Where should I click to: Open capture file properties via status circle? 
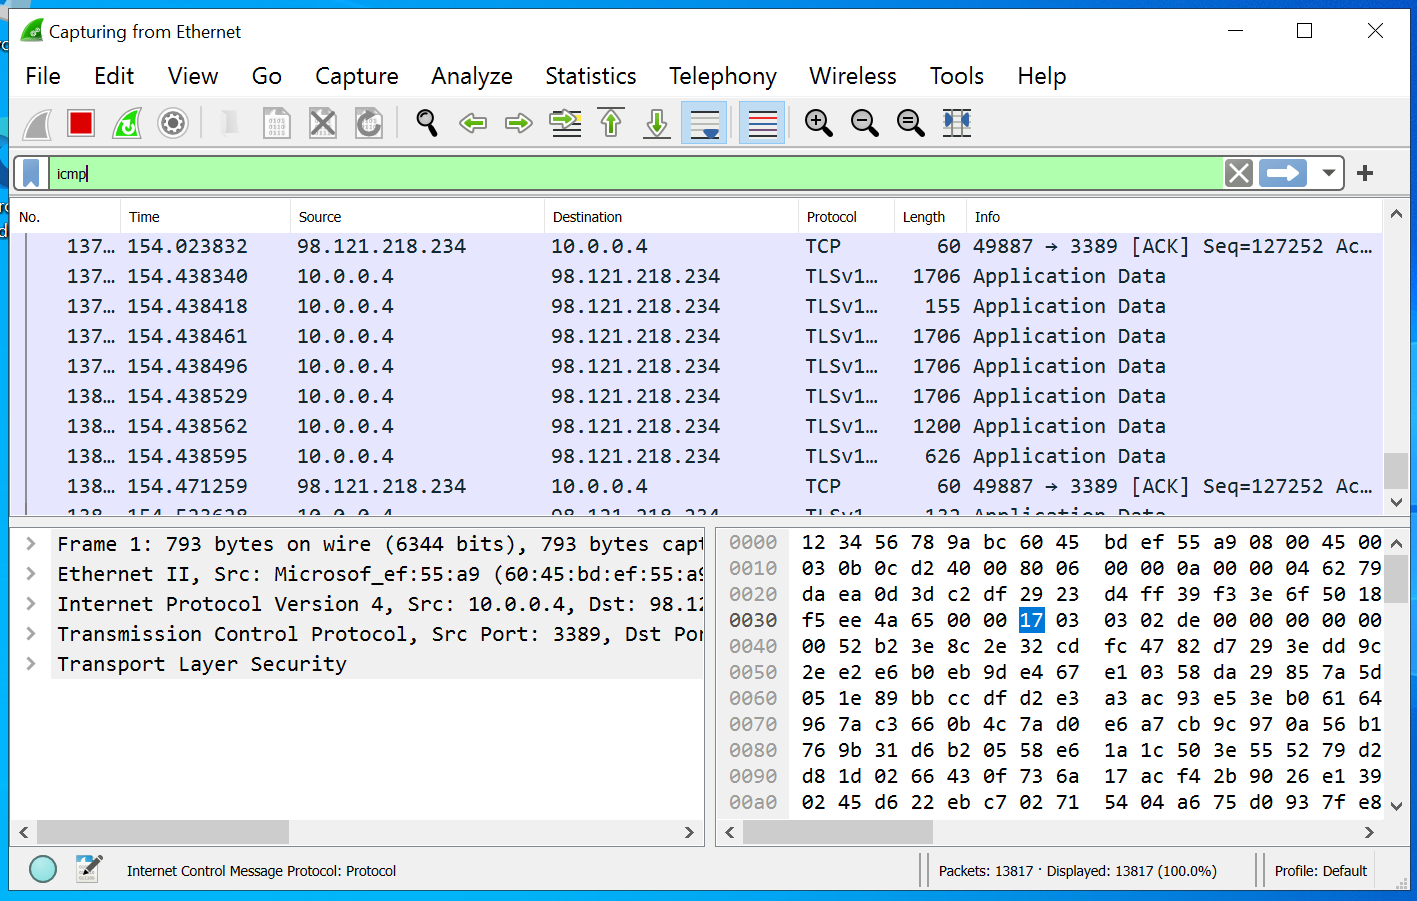point(42,868)
